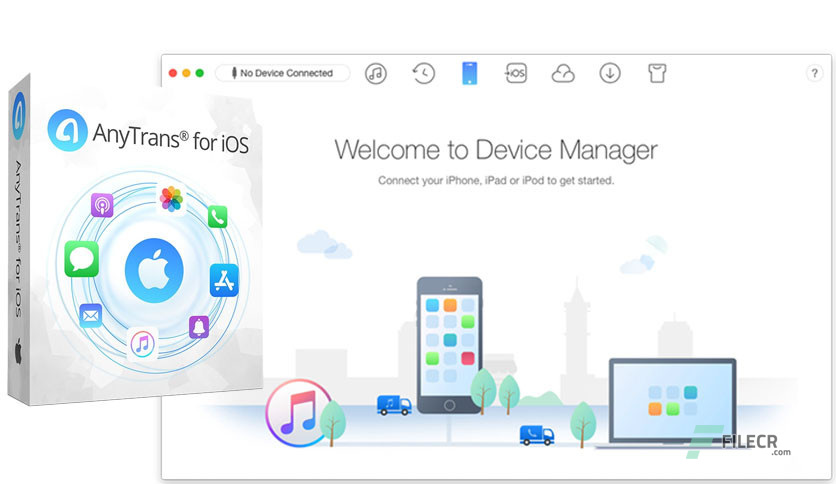836x484 pixels.
Task: Click the App Store icon on product box
Action: pyautogui.click(x=224, y=280)
